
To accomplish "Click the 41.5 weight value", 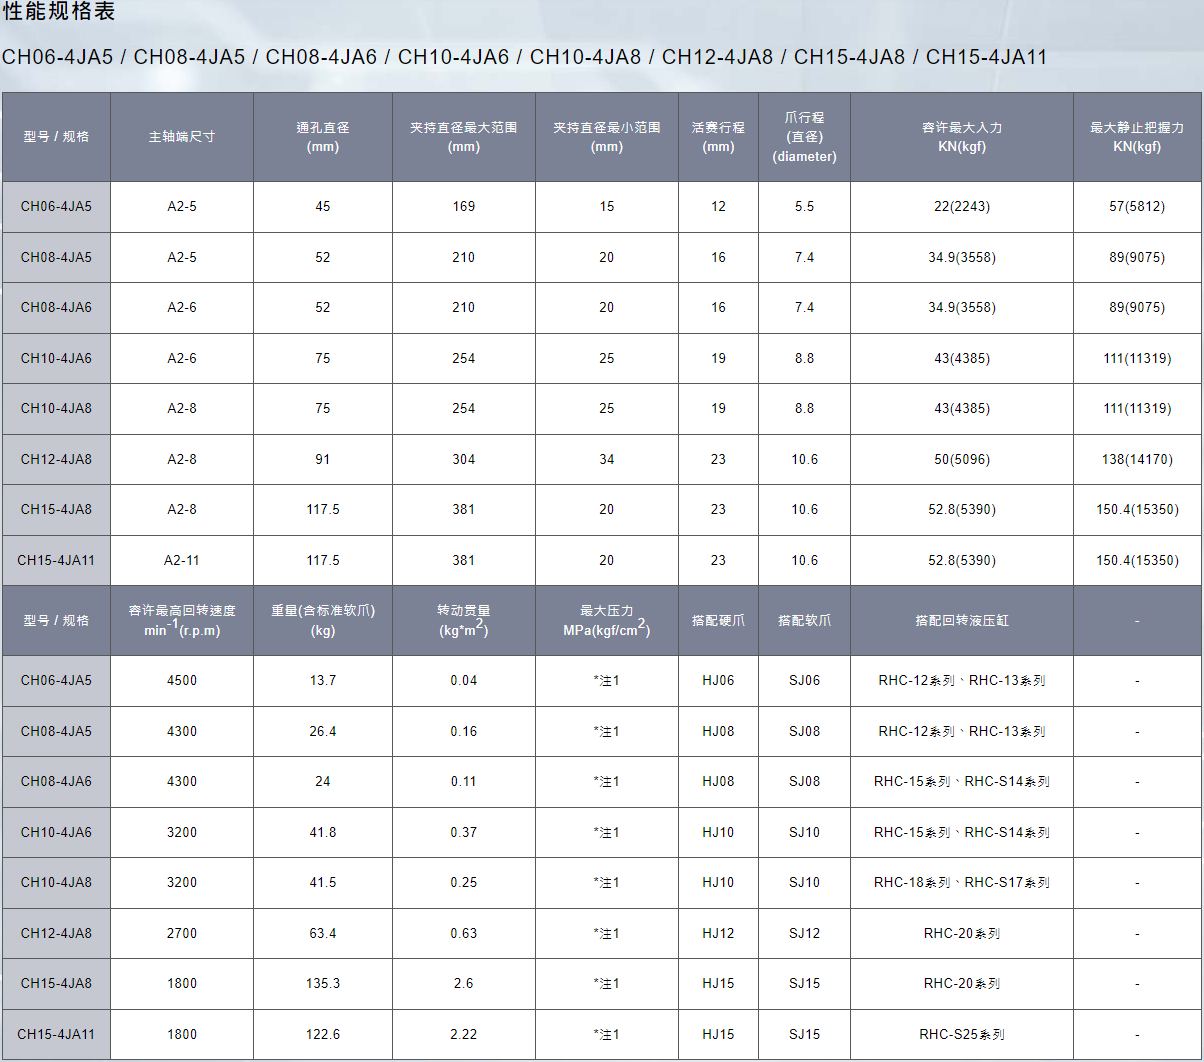I will tap(323, 883).
